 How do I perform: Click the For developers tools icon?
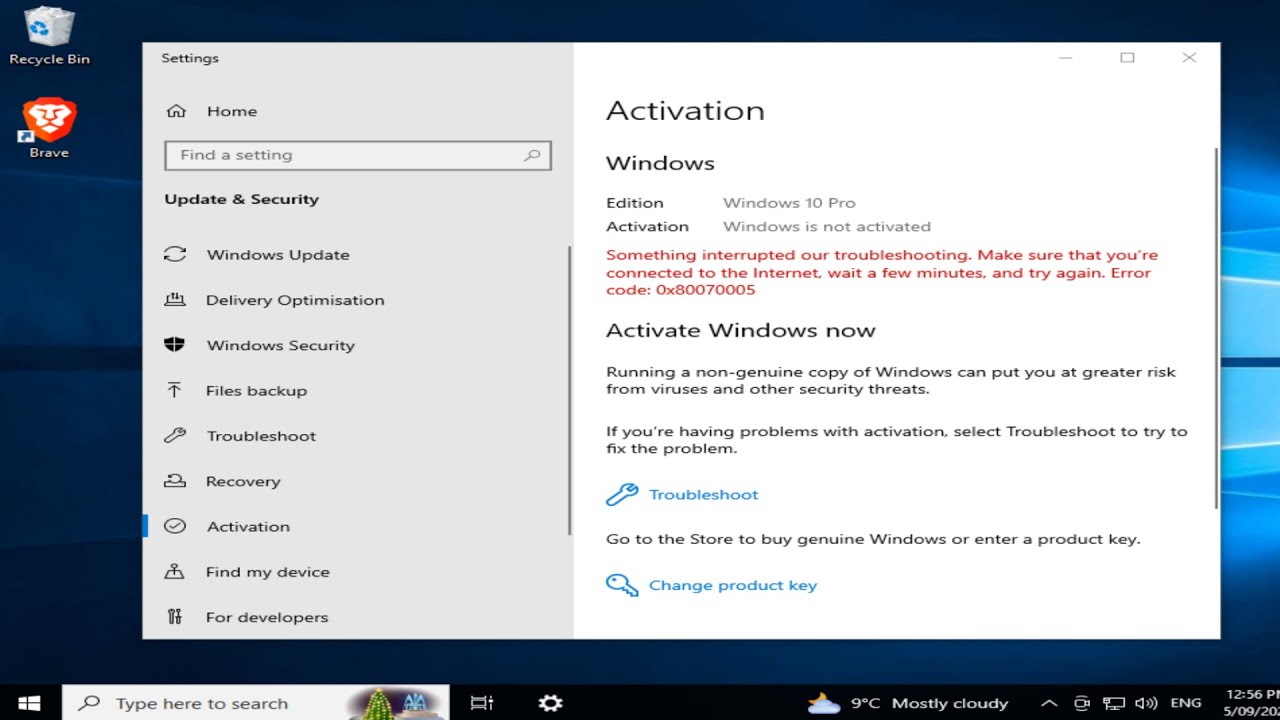pos(175,617)
